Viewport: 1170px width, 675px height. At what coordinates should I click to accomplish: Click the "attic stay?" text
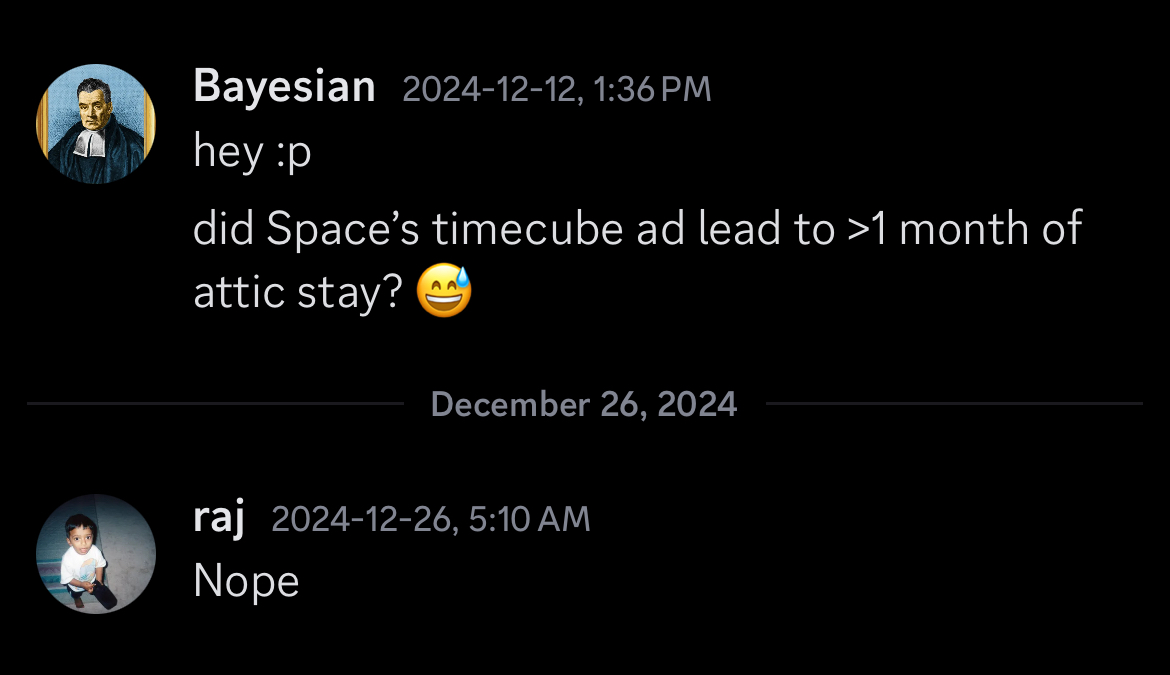click(x=298, y=294)
